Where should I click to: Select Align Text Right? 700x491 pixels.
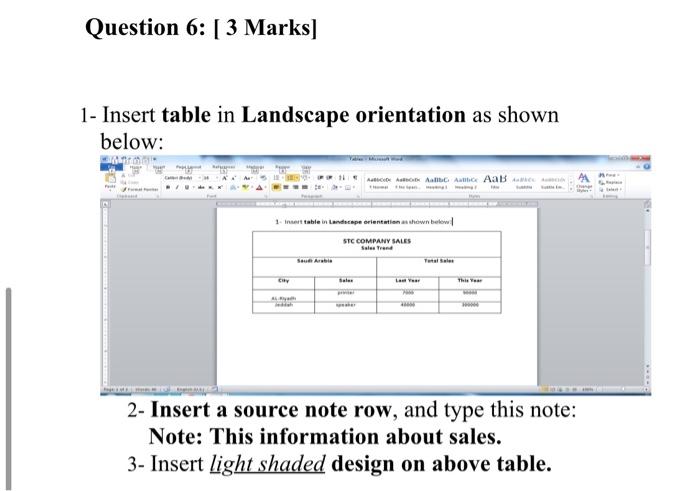[296, 187]
